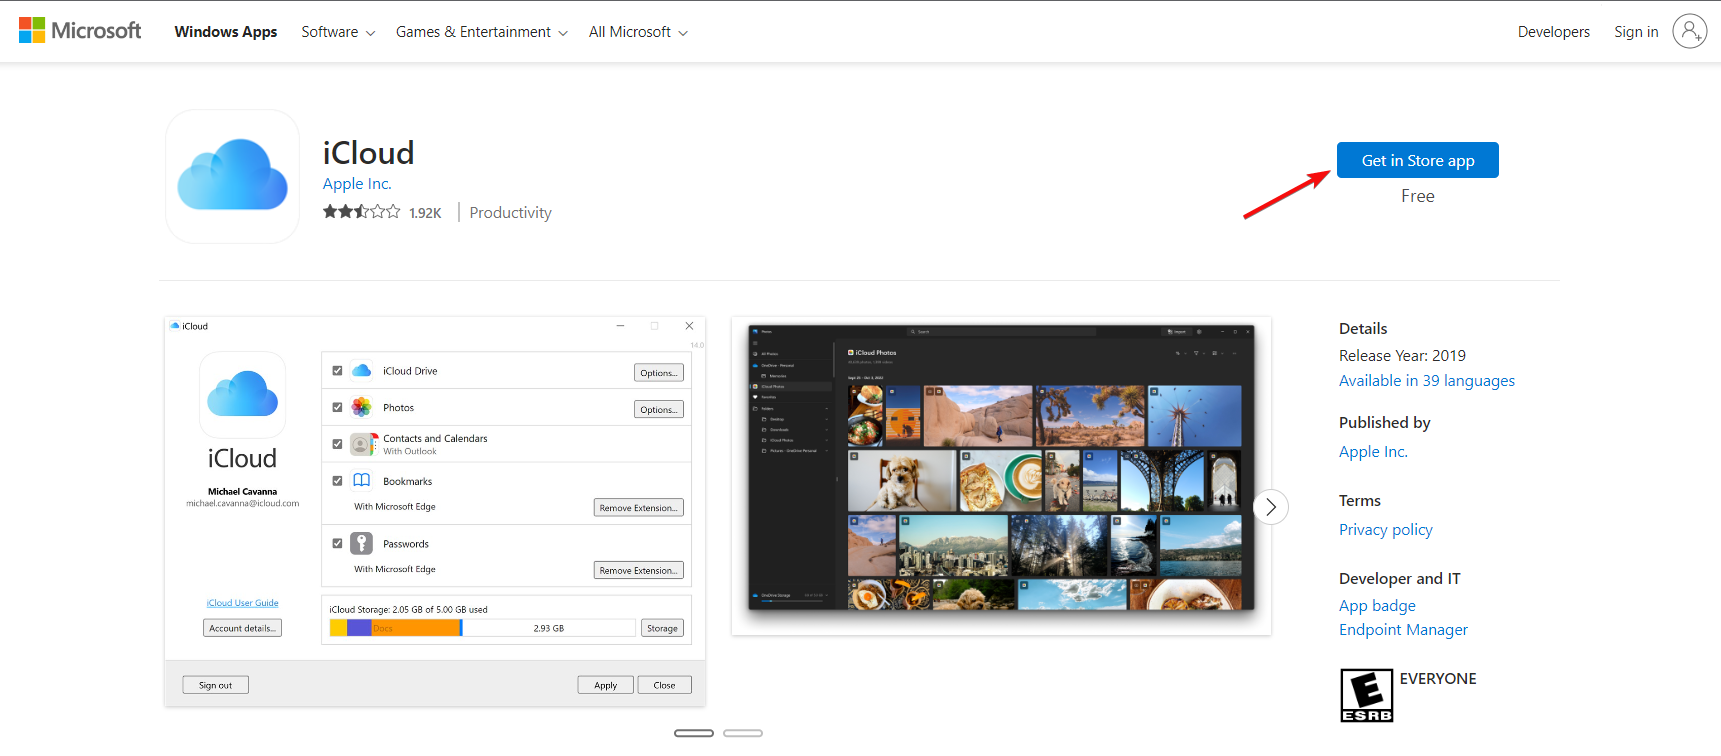
Task: Expand the All Microsoft dropdown
Action: coord(638,32)
